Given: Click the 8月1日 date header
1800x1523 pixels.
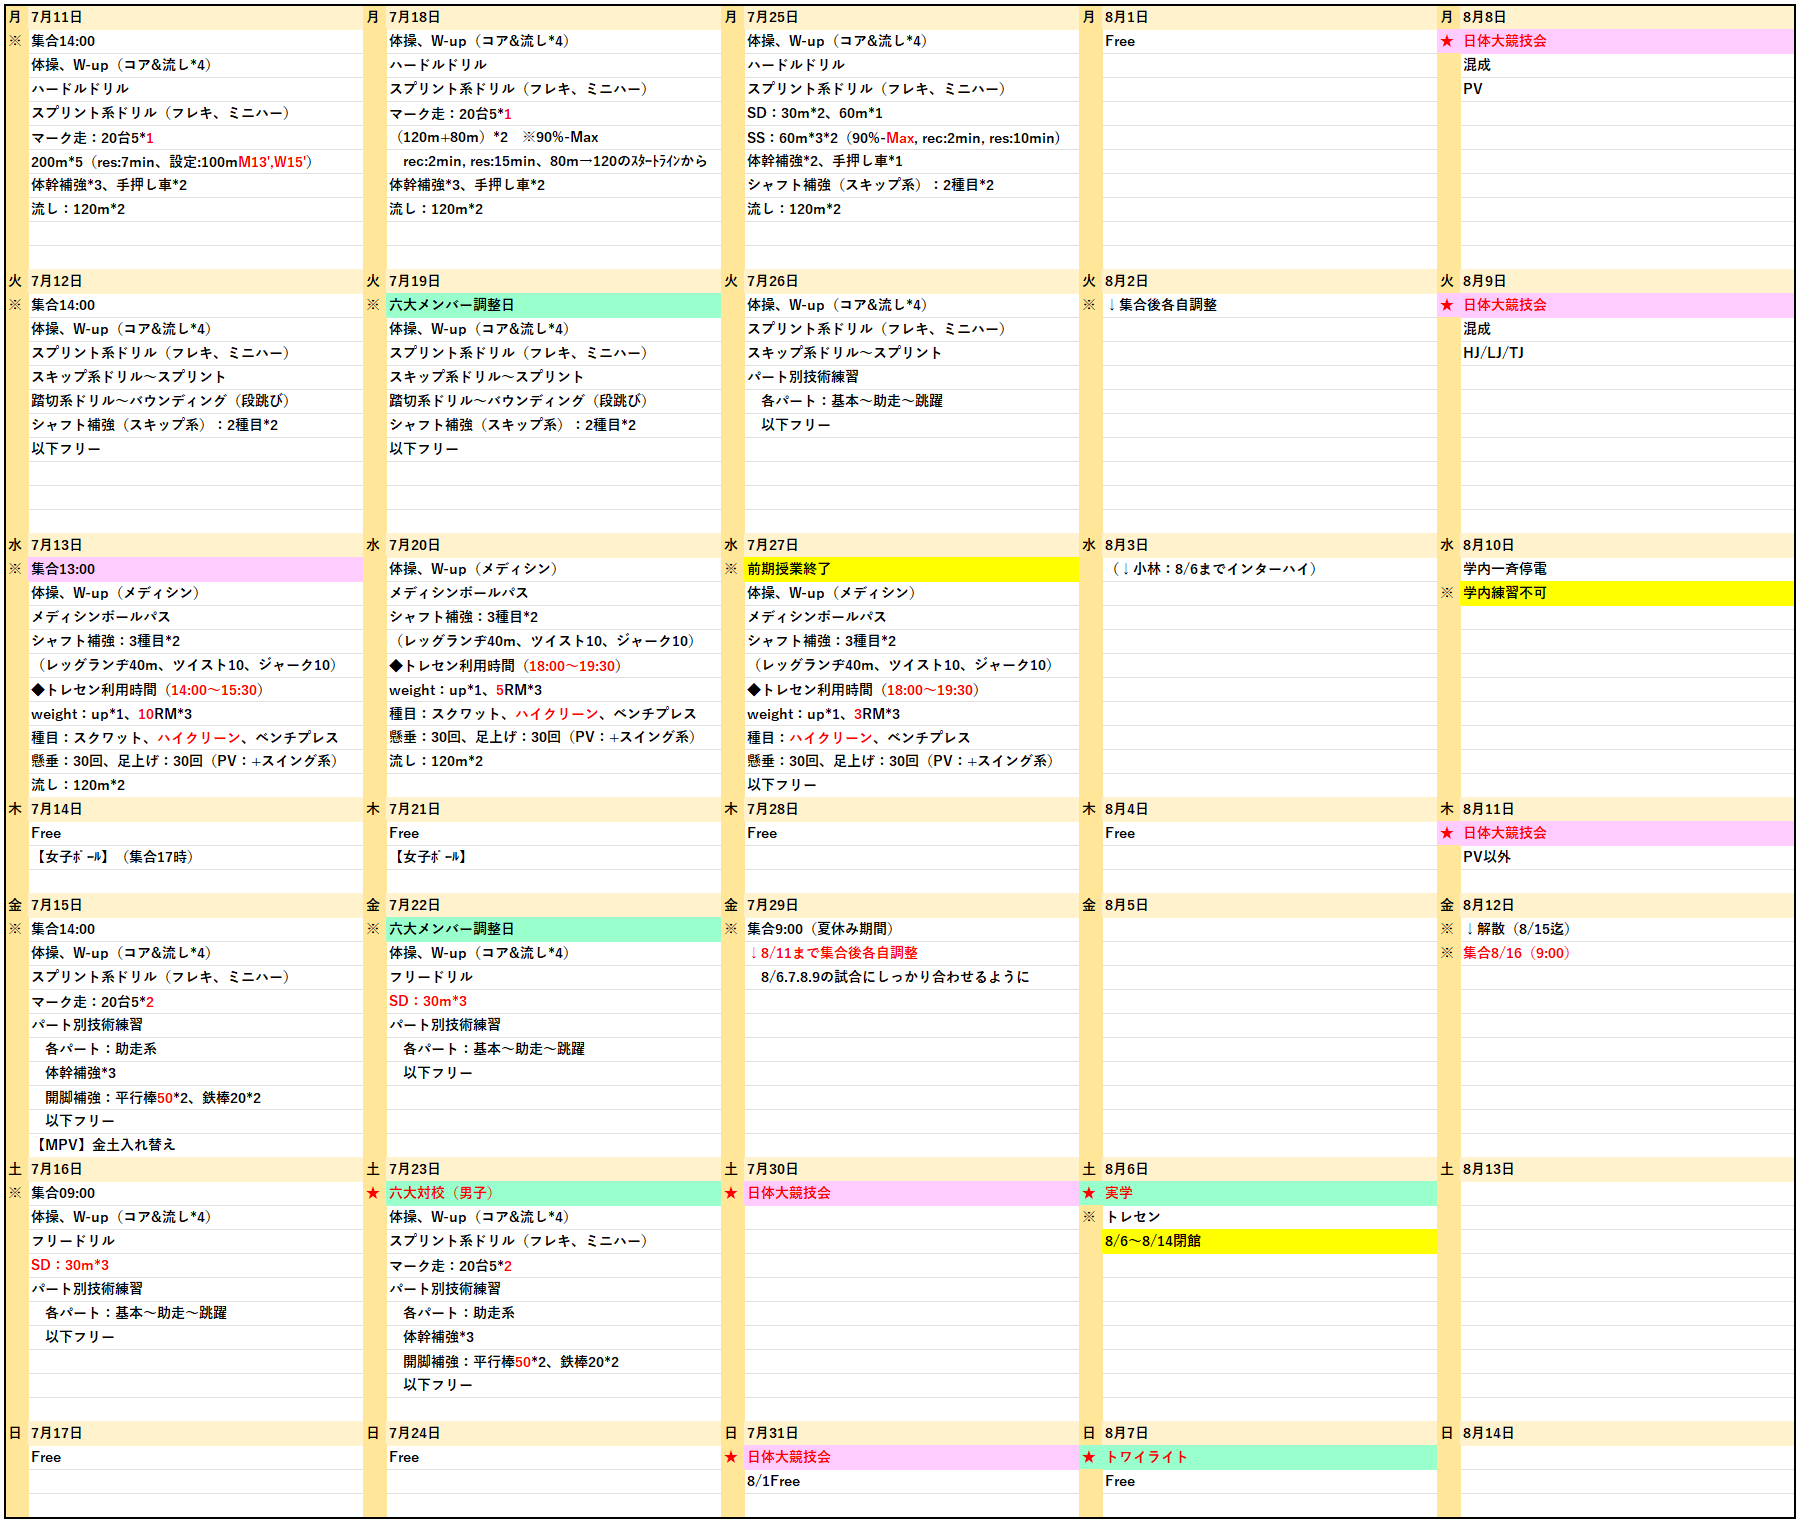Looking at the screenshot, I should click(x=1268, y=17).
